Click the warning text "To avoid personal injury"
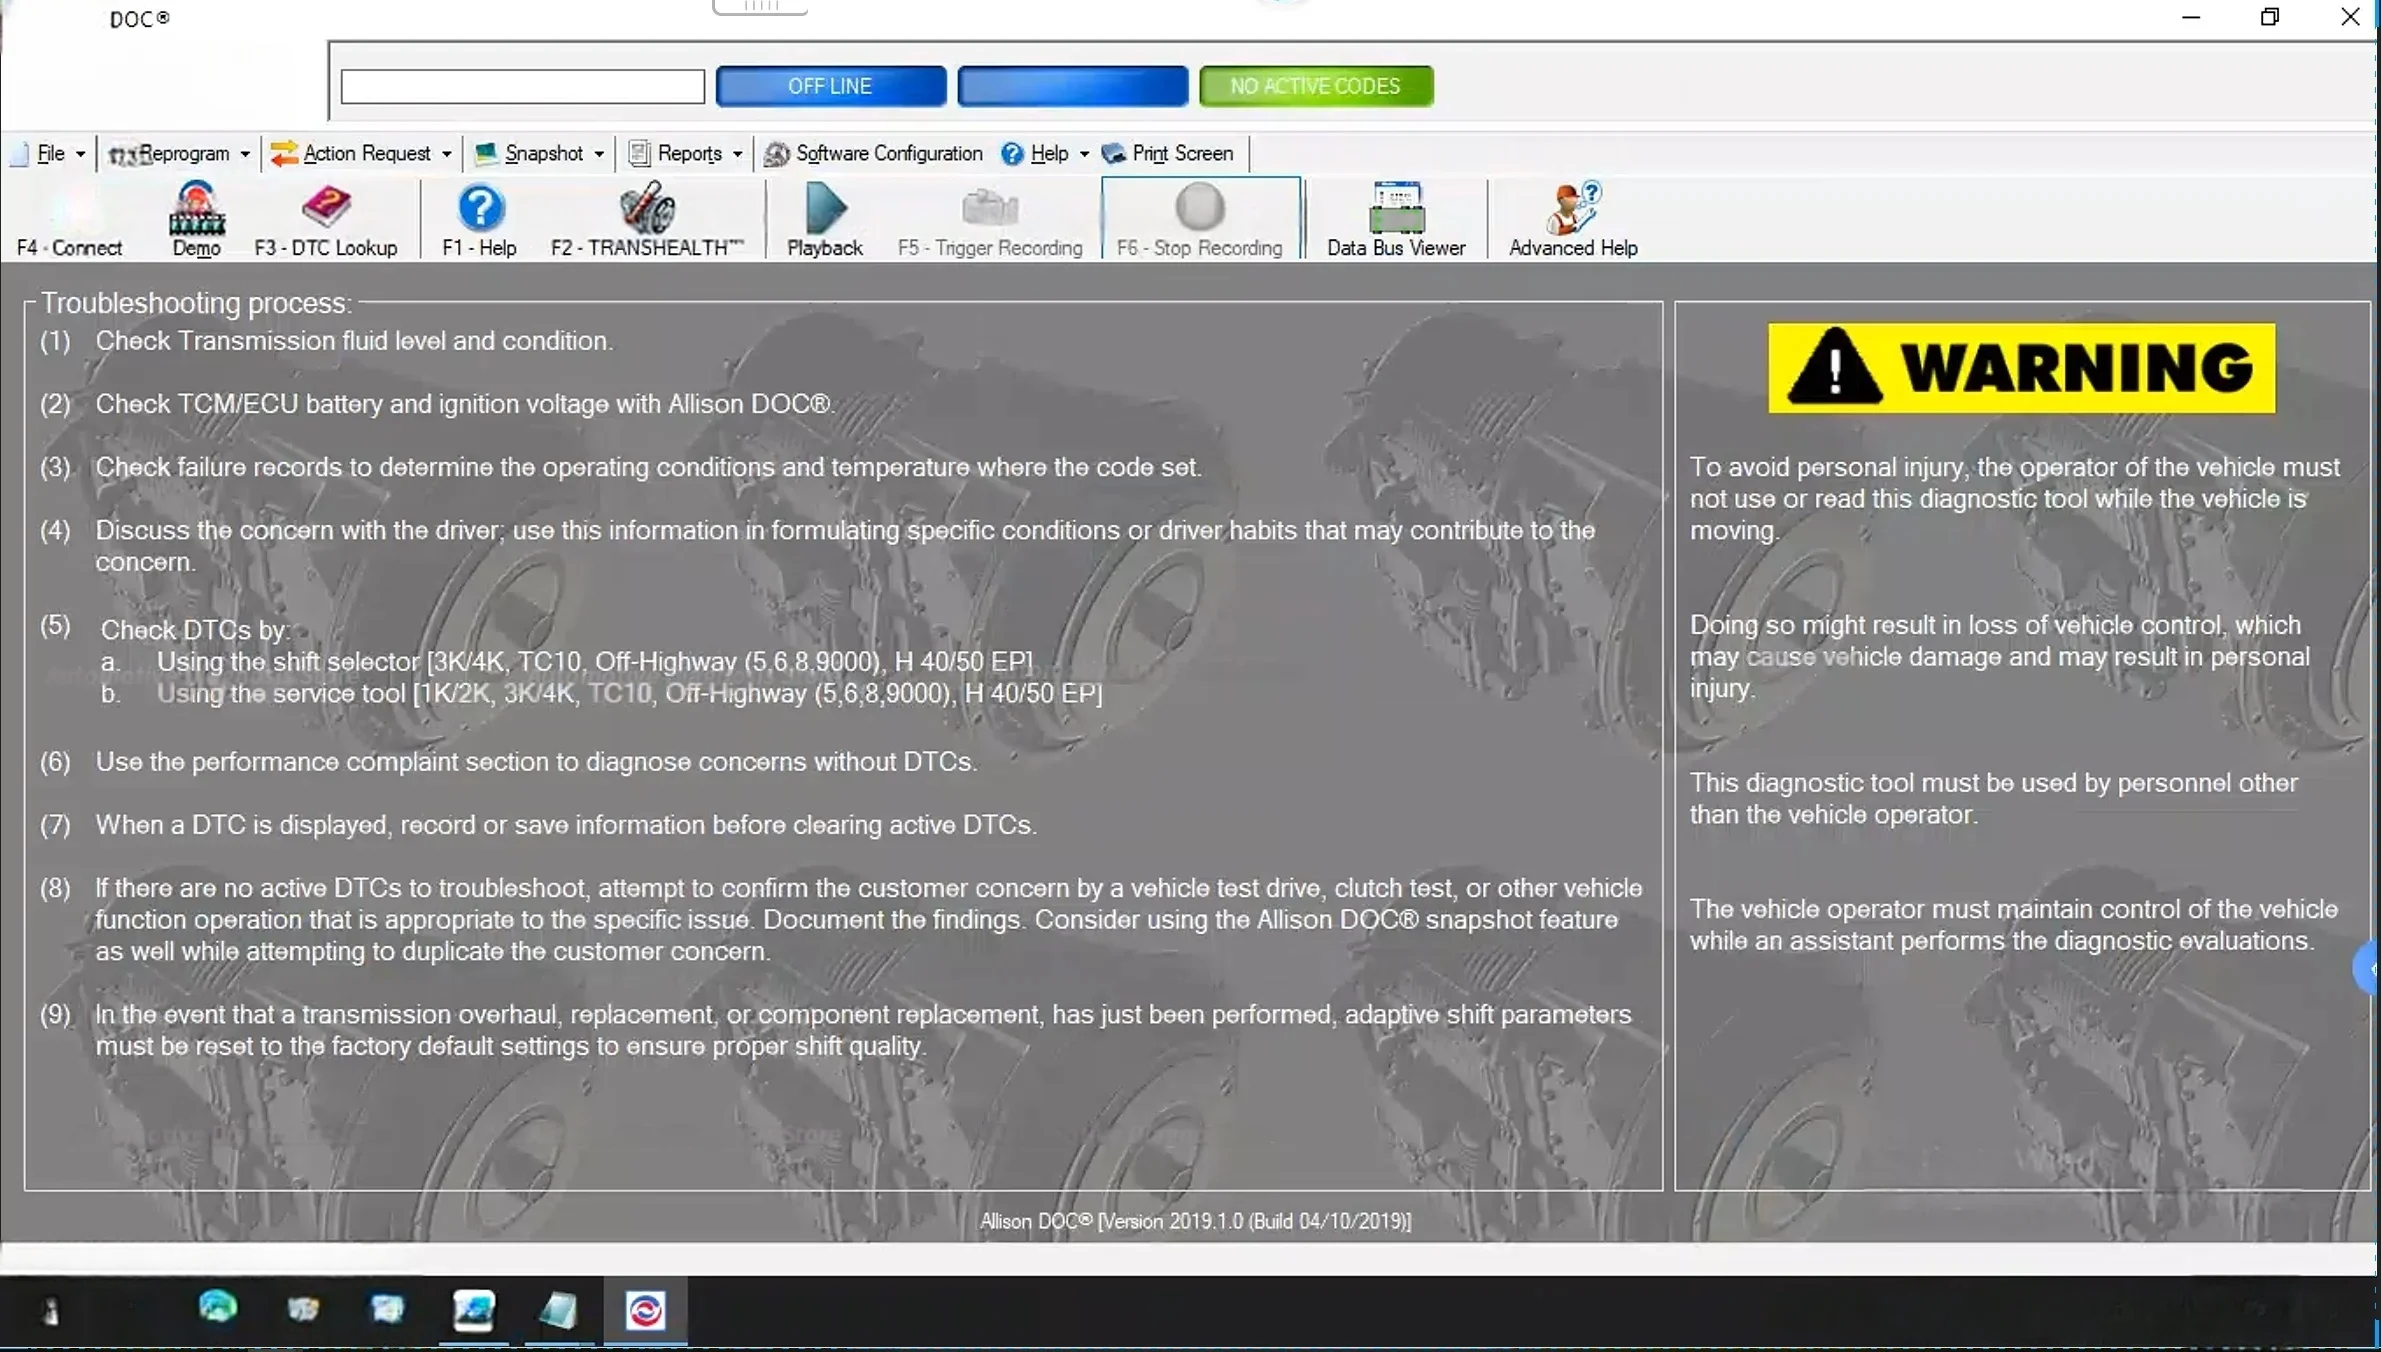This screenshot has height=1352, width=2381. (x=2015, y=499)
